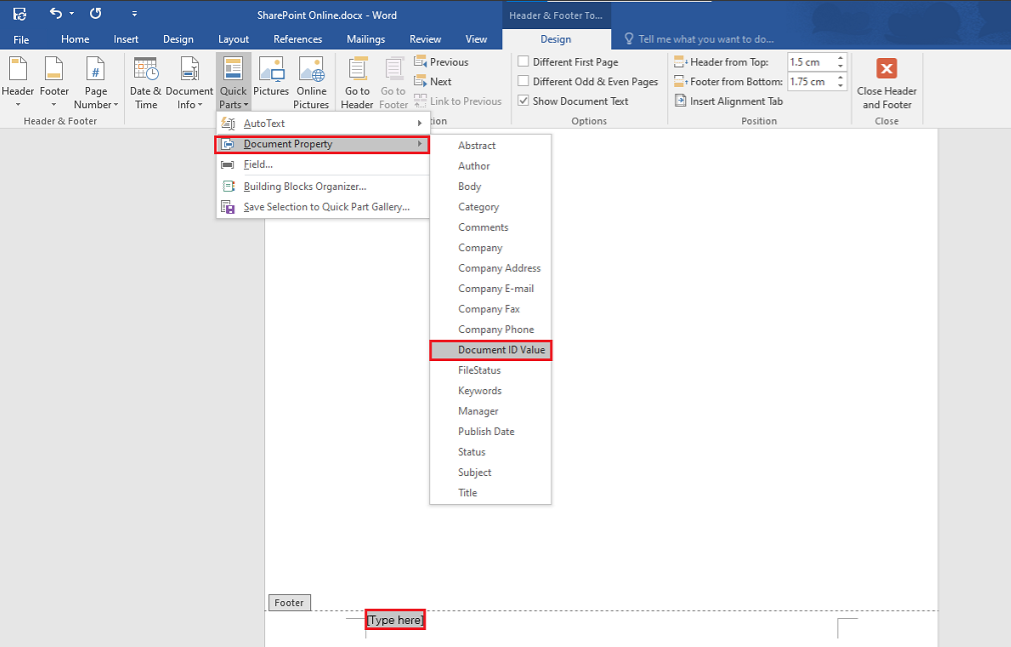Select Keywords property
The image size is (1011, 647).
pos(491,391)
